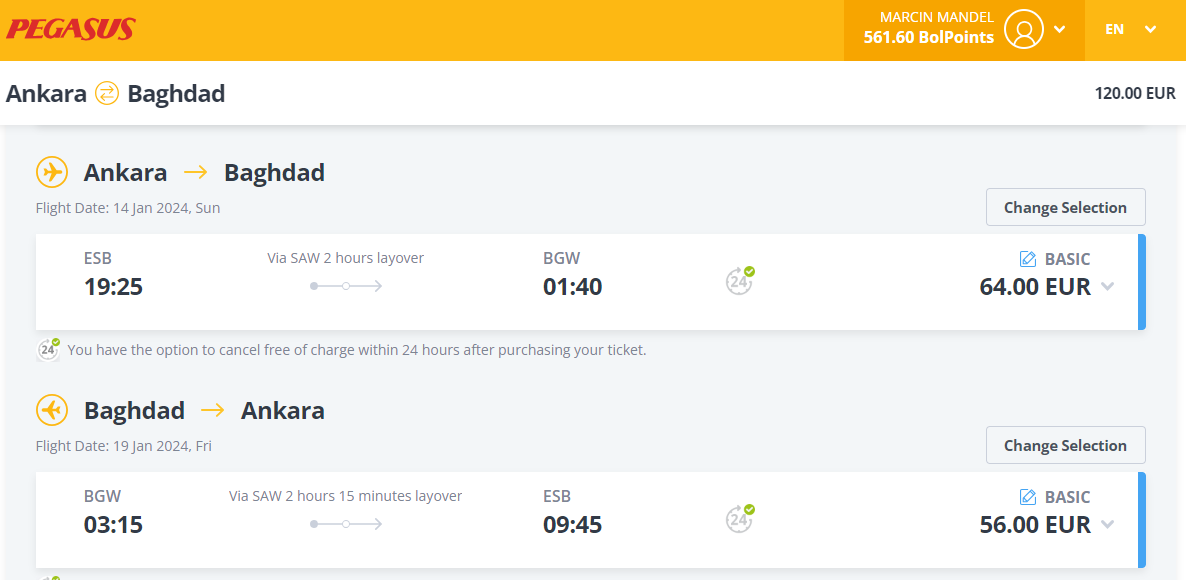Screen dimensions: 1186x580
Task: Click the 24-hour icon beside the free cancellation note
Action: (x=49, y=350)
